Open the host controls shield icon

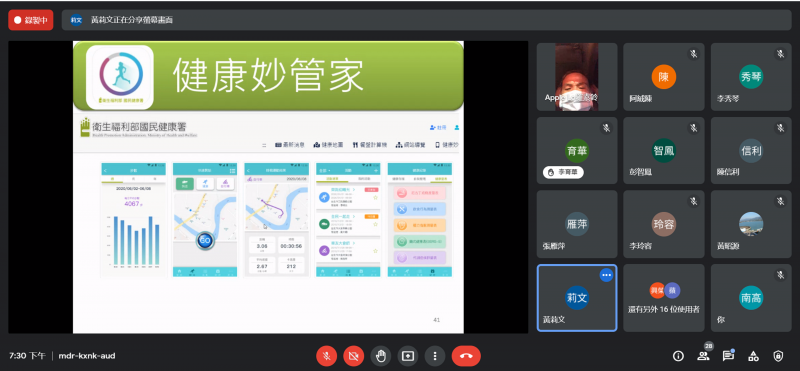pyautogui.click(x=778, y=356)
